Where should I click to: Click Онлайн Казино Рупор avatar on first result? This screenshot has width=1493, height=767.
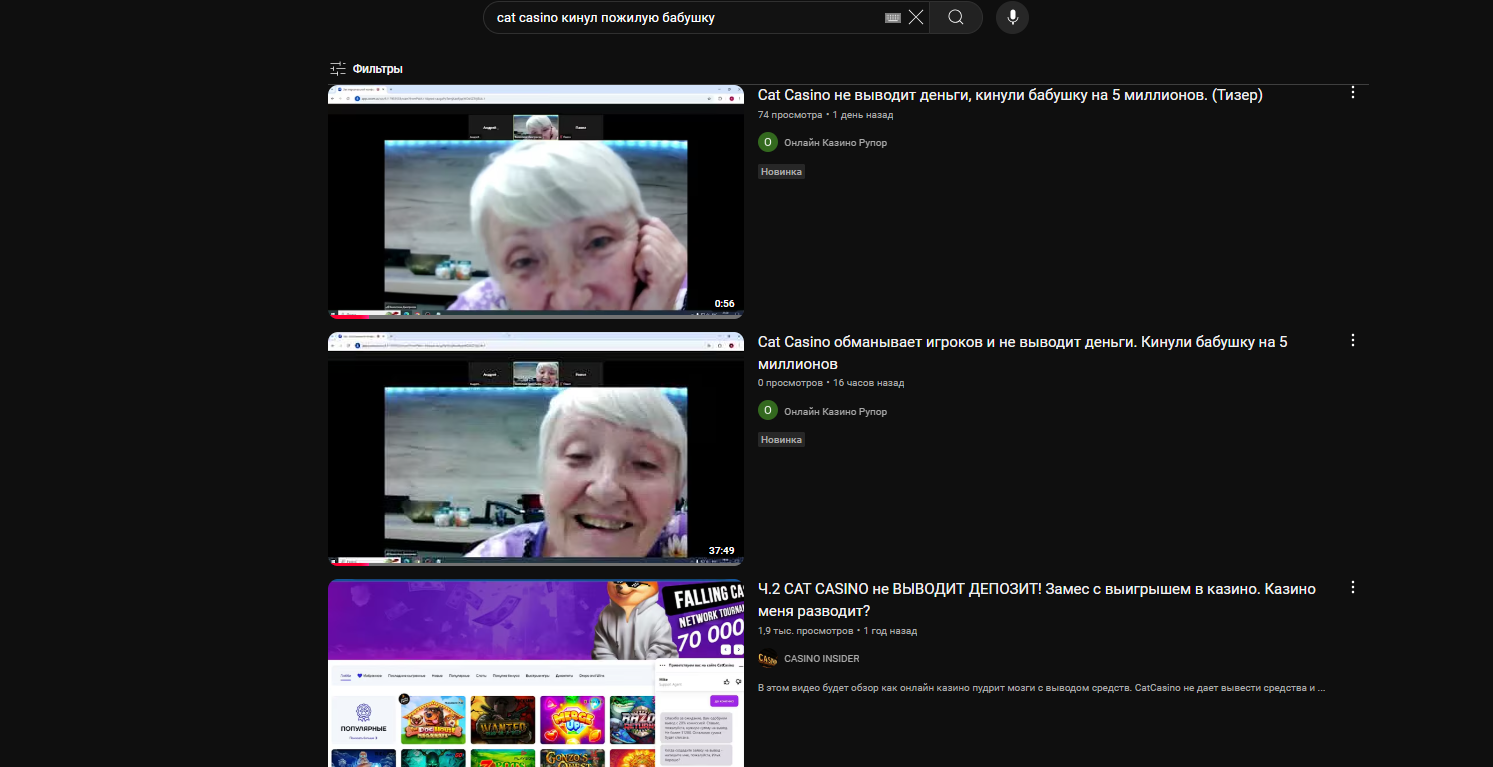(x=767, y=142)
